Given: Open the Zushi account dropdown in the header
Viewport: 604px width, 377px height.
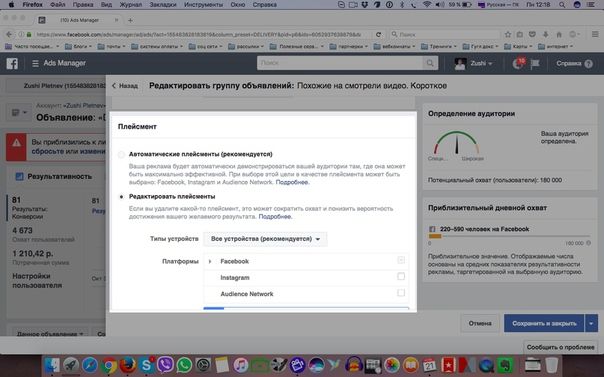Looking at the screenshot, I should pyautogui.click(x=481, y=64).
